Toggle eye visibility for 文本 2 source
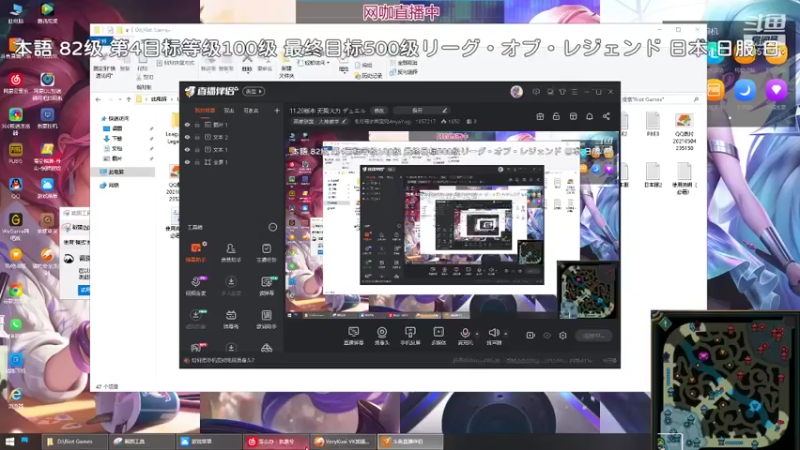Image resolution: width=800 pixels, height=450 pixels. tap(187, 137)
